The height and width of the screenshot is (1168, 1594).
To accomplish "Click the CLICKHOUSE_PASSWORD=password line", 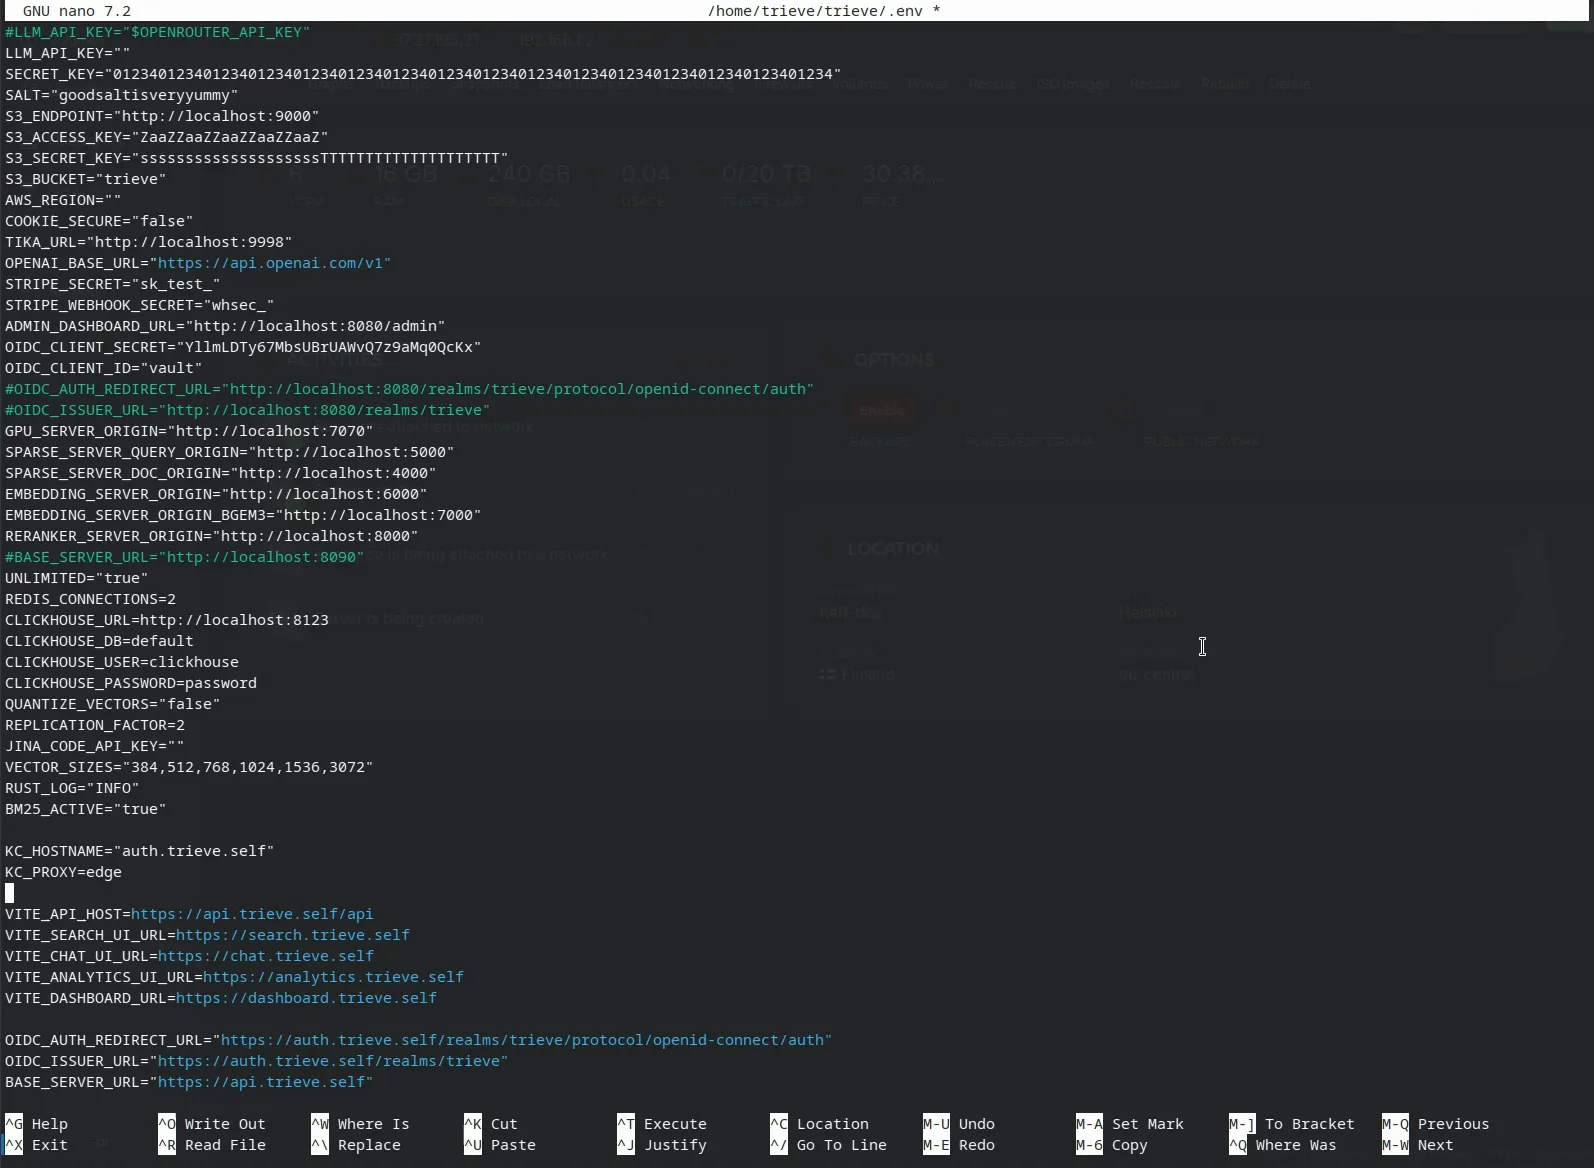I will coord(131,683).
